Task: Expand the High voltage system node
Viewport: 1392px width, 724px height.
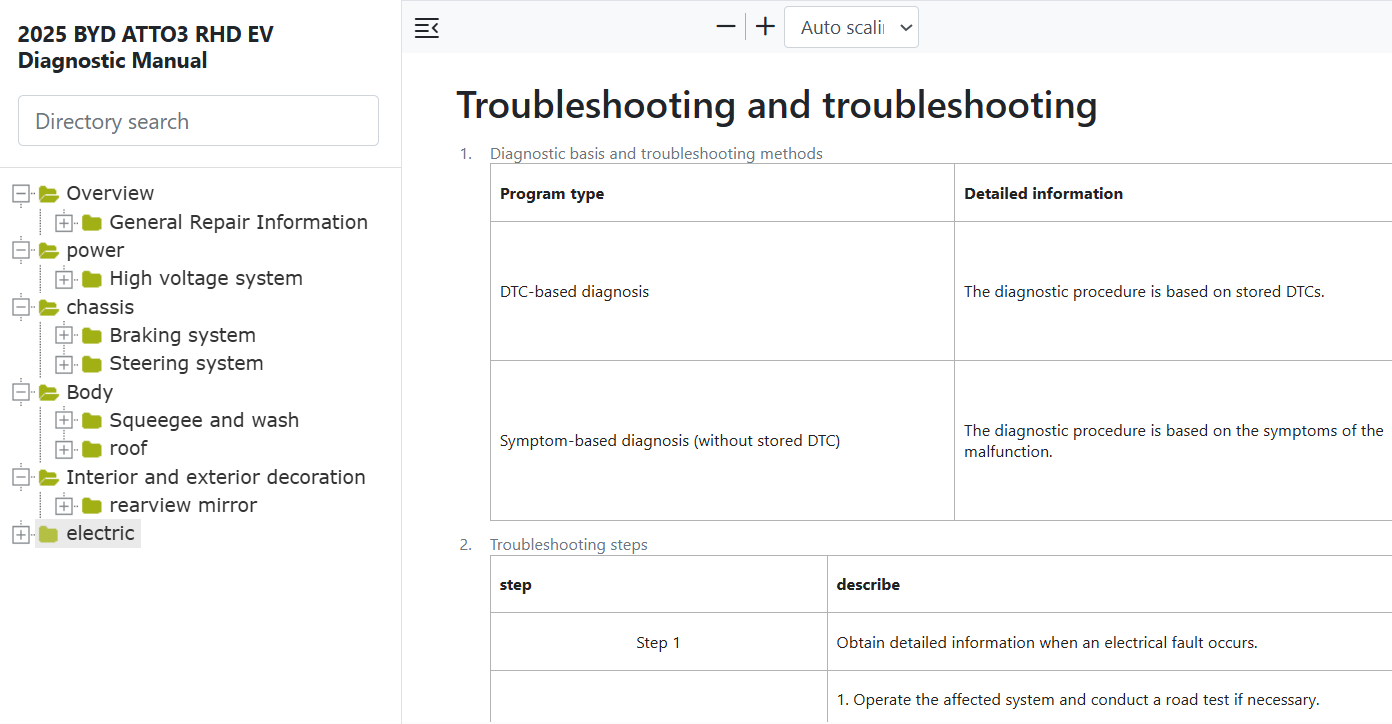Action: [x=64, y=279]
